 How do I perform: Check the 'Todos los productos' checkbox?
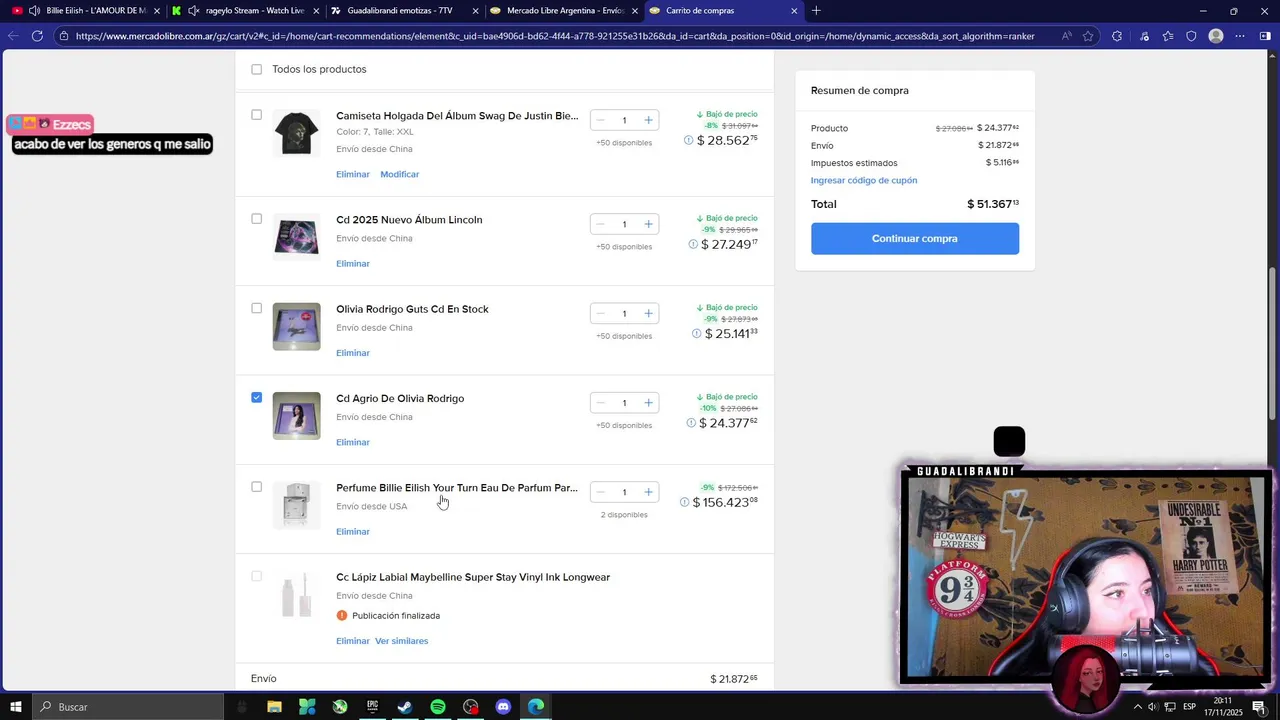coord(257,69)
